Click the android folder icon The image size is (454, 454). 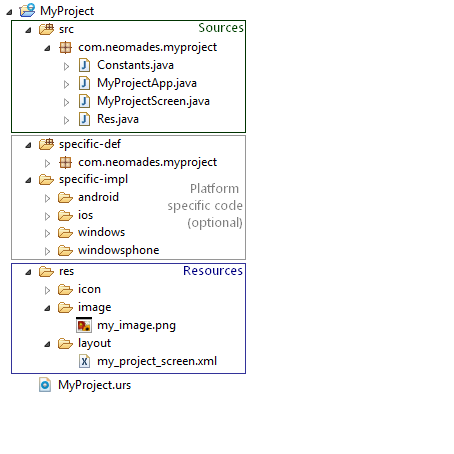(65, 197)
